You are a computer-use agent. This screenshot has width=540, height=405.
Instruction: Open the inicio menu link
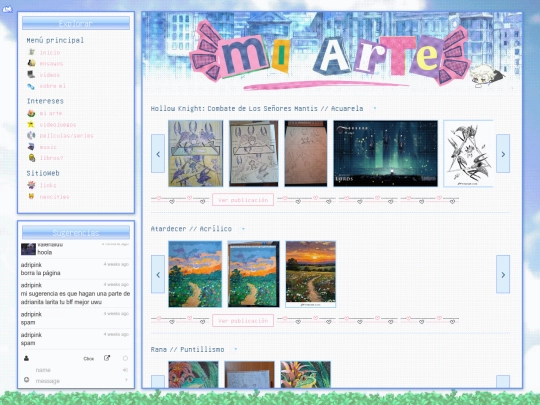[50, 52]
